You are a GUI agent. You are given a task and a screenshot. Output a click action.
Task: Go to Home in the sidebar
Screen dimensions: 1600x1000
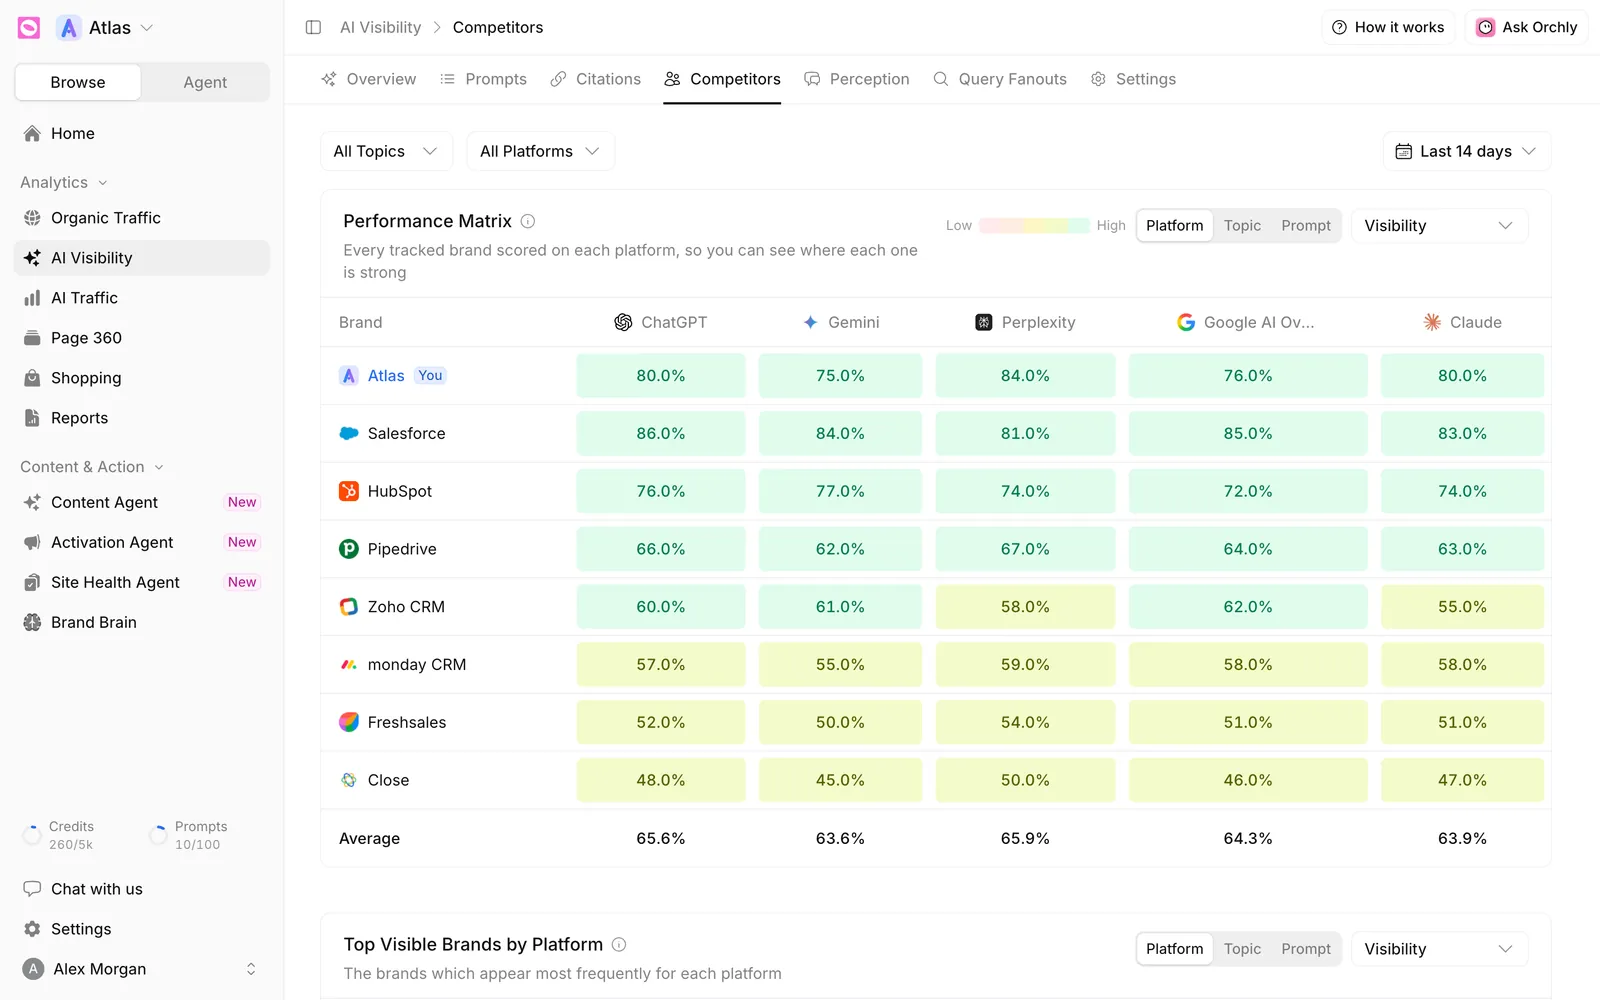click(x=142, y=133)
